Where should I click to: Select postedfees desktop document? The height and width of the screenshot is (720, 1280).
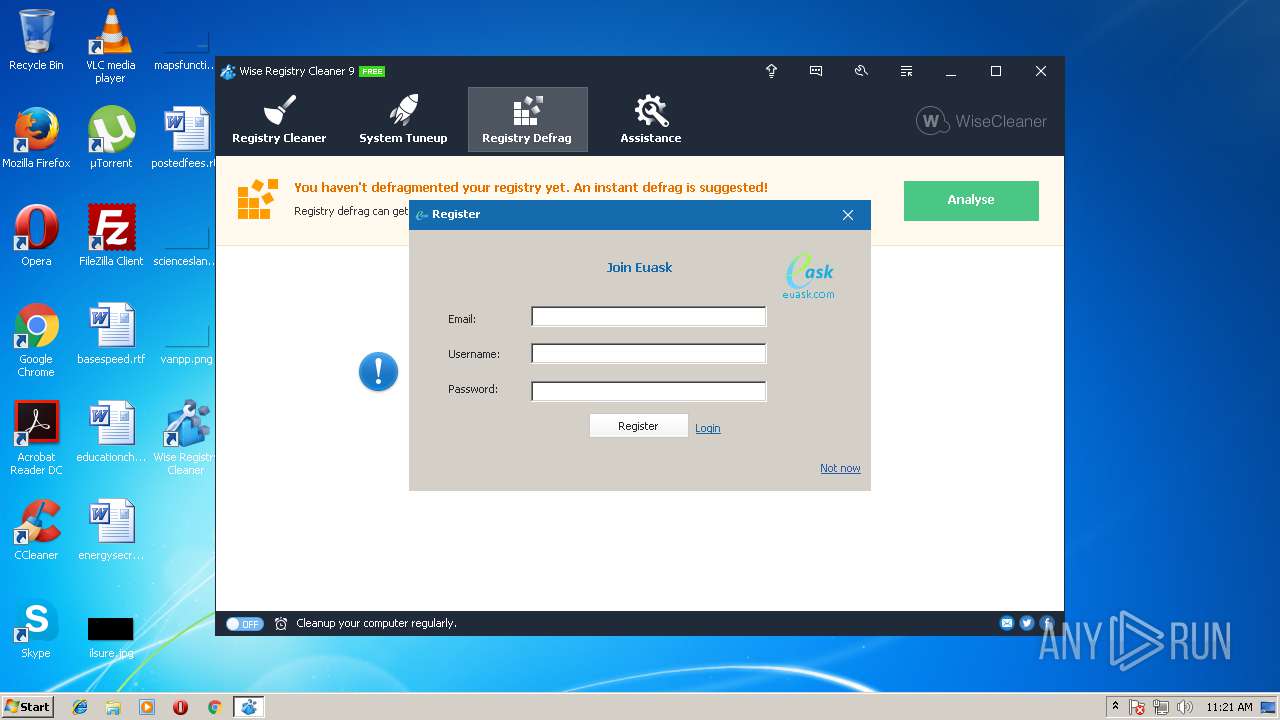186,138
